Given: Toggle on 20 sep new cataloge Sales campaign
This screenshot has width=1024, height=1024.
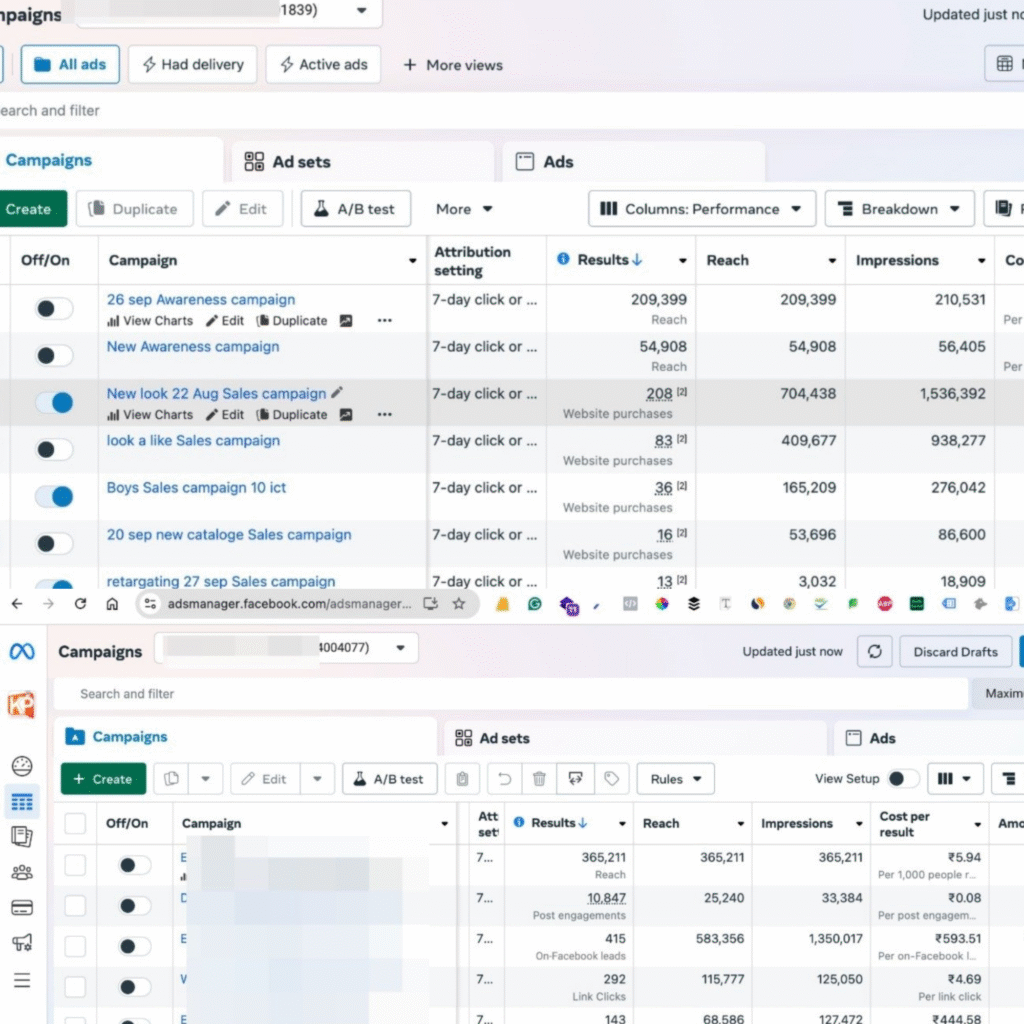Looking at the screenshot, I should 54,543.
